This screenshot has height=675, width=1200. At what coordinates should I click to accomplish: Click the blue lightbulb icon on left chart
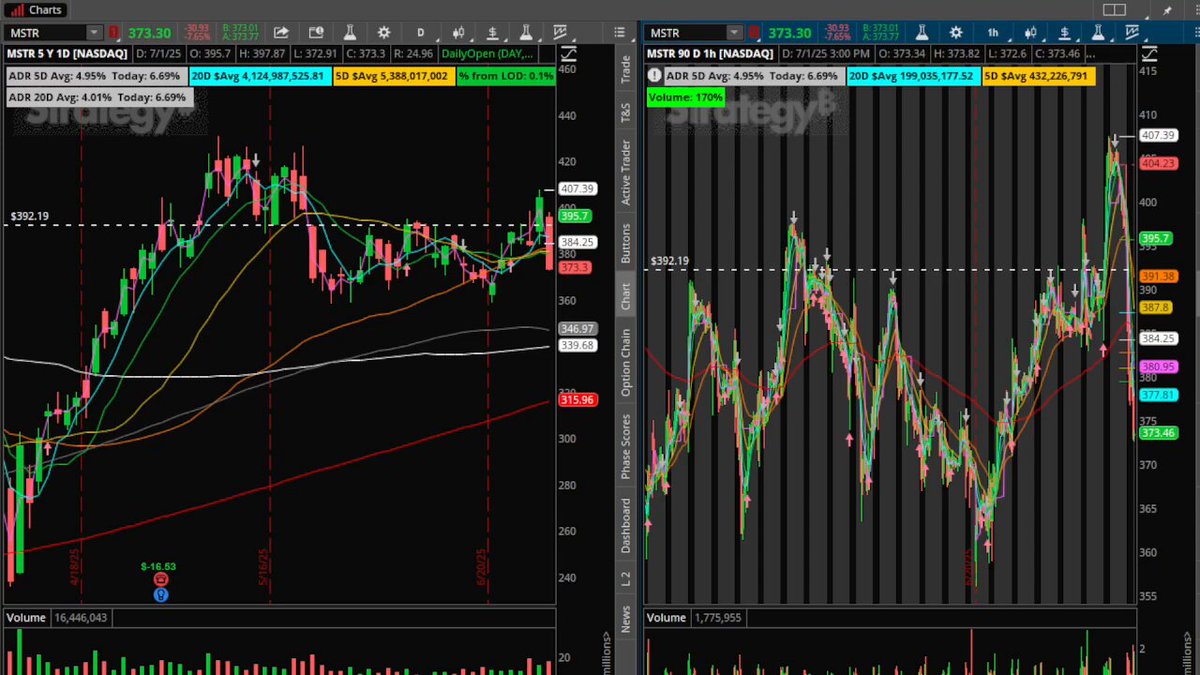[x=161, y=594]
